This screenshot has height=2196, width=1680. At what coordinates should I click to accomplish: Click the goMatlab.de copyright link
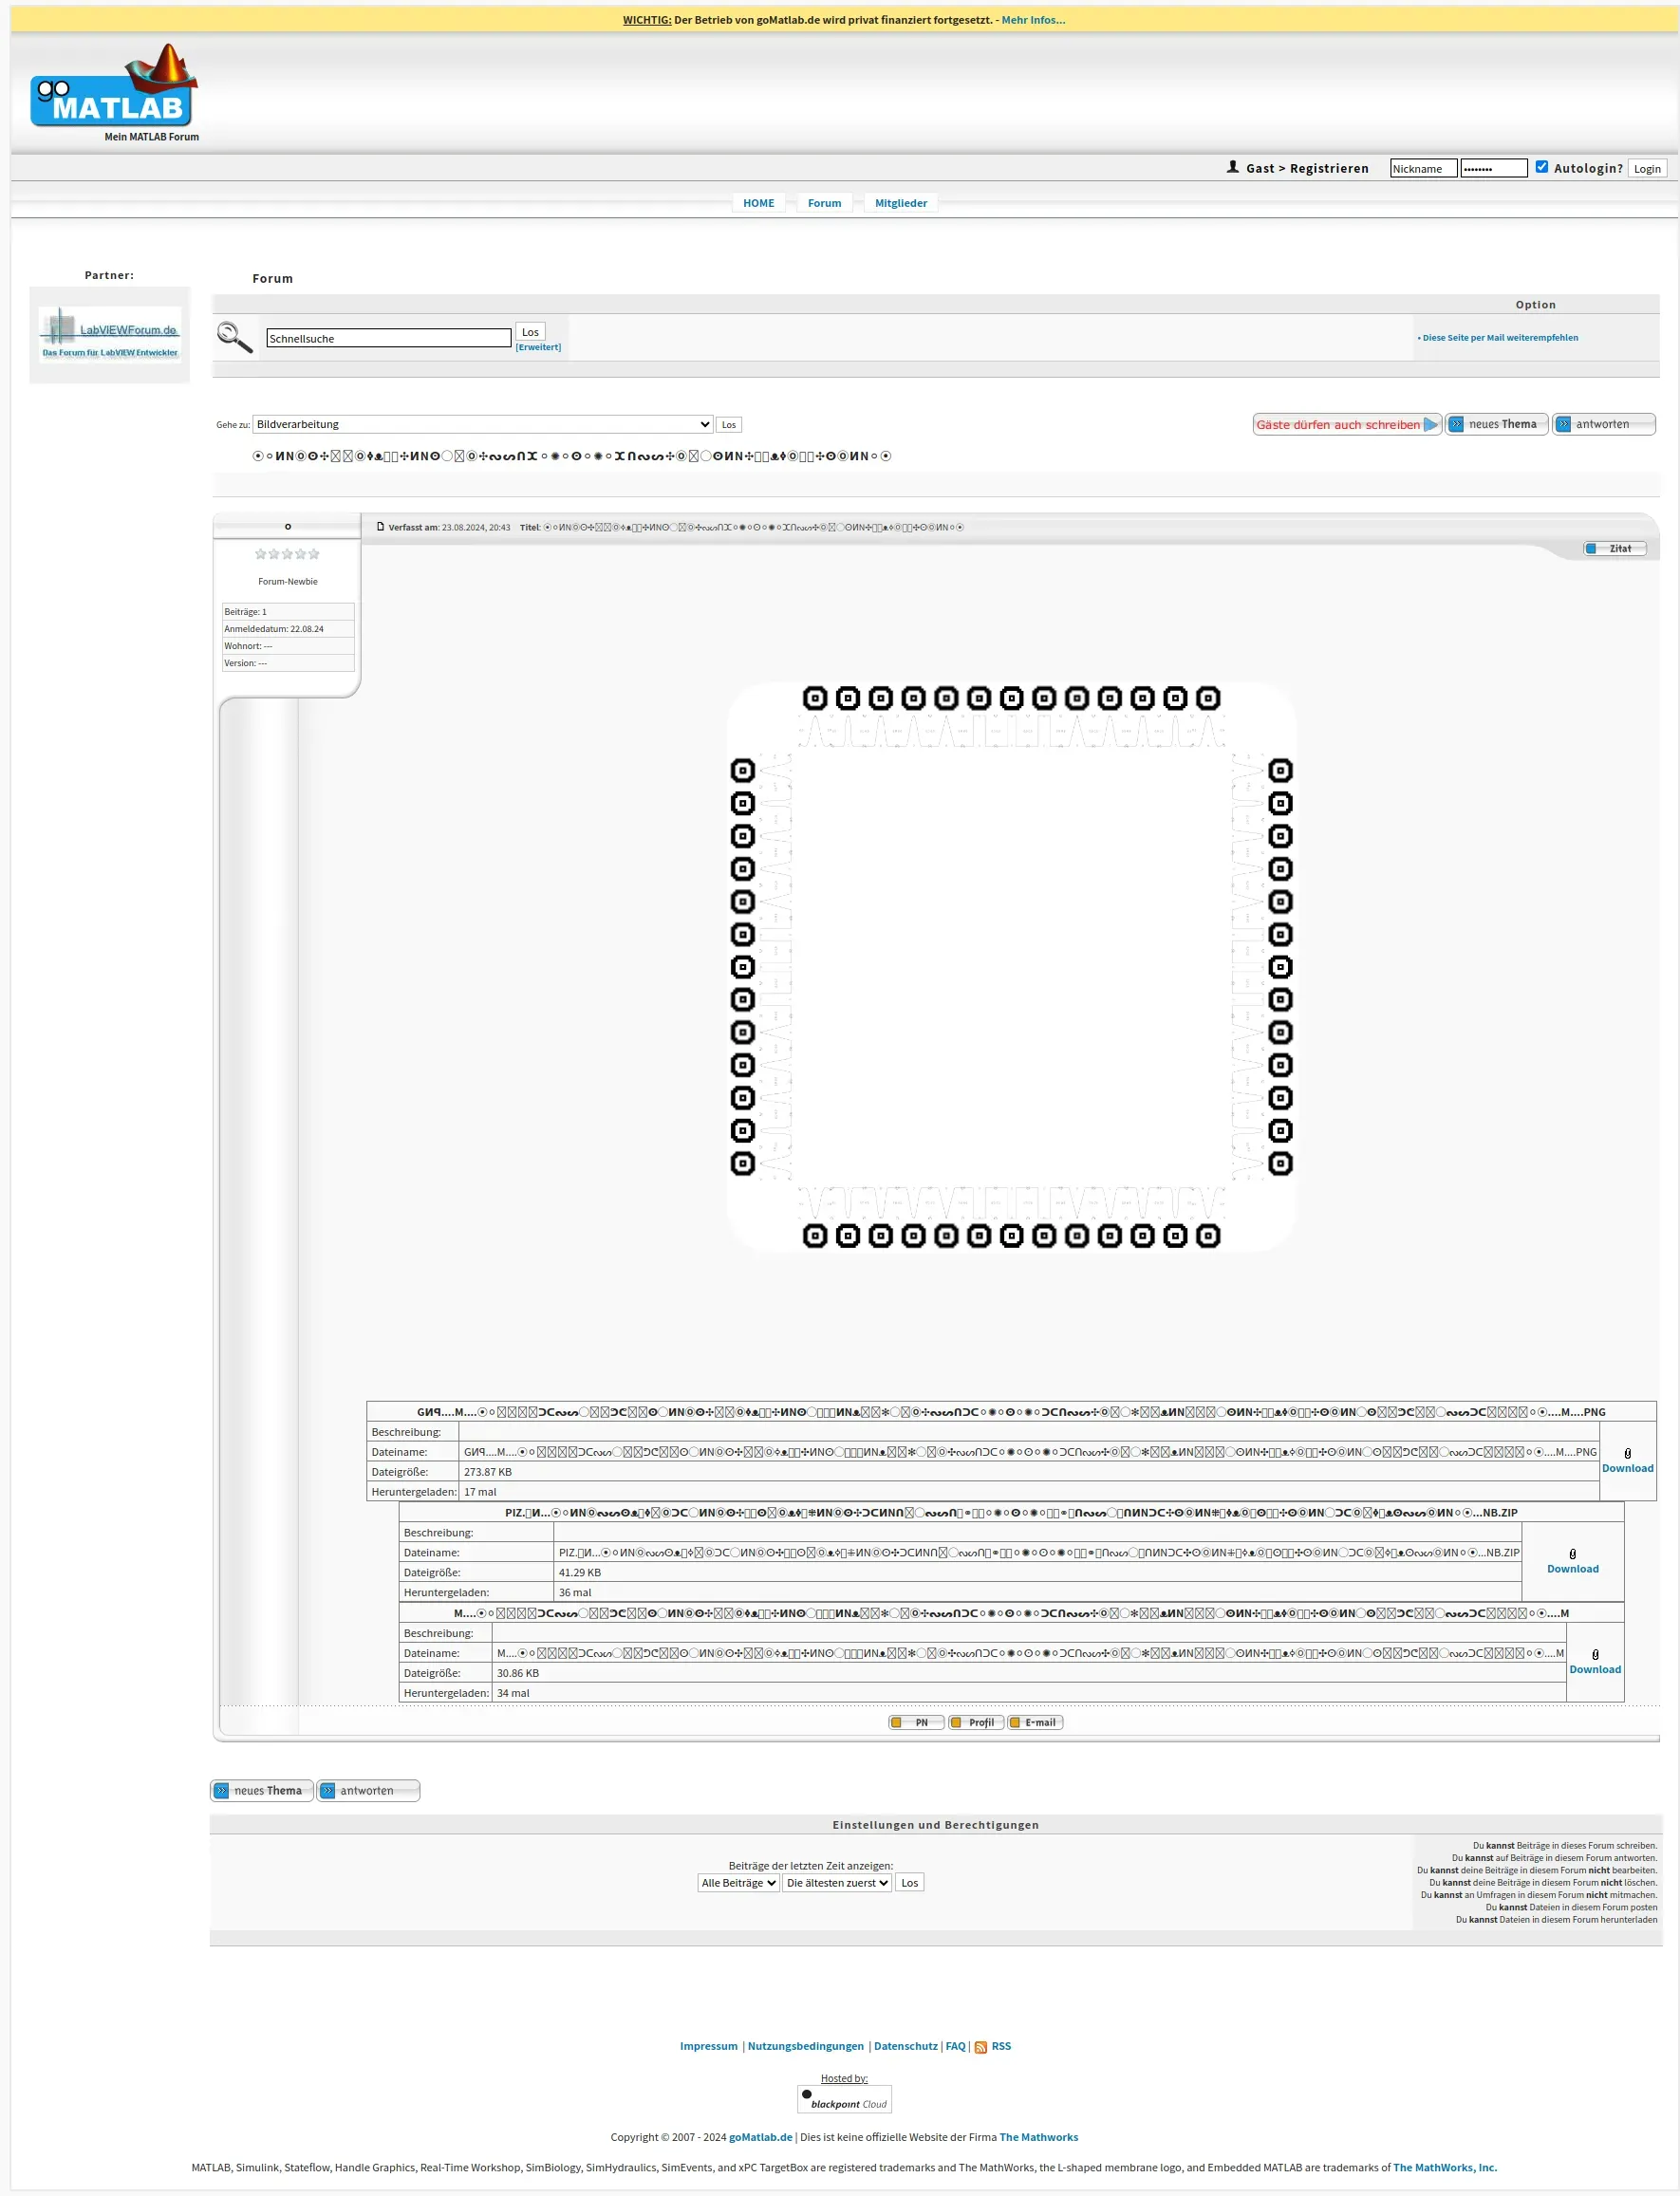tap(761, 2137)
